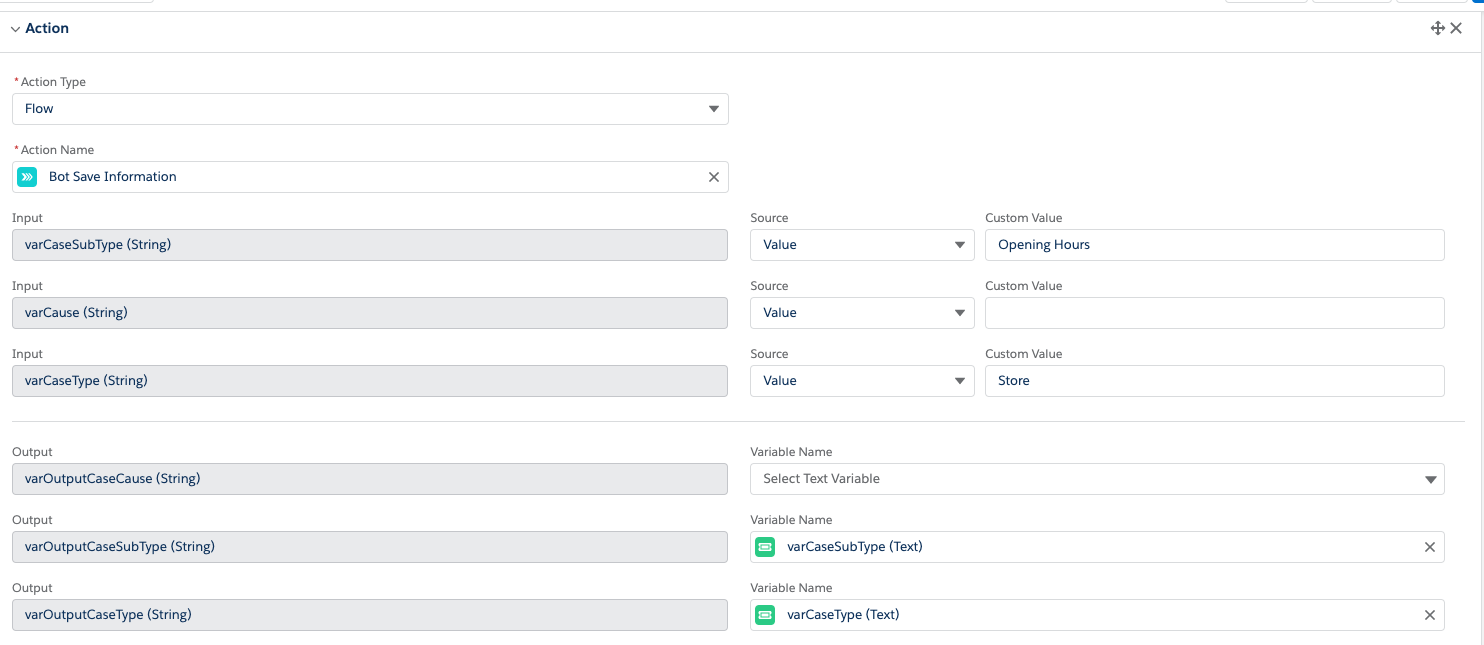Remove the varCaseSubType (Text) variable selection
Viewport: 1484px width, 645px height.
tap(1430, 547)
